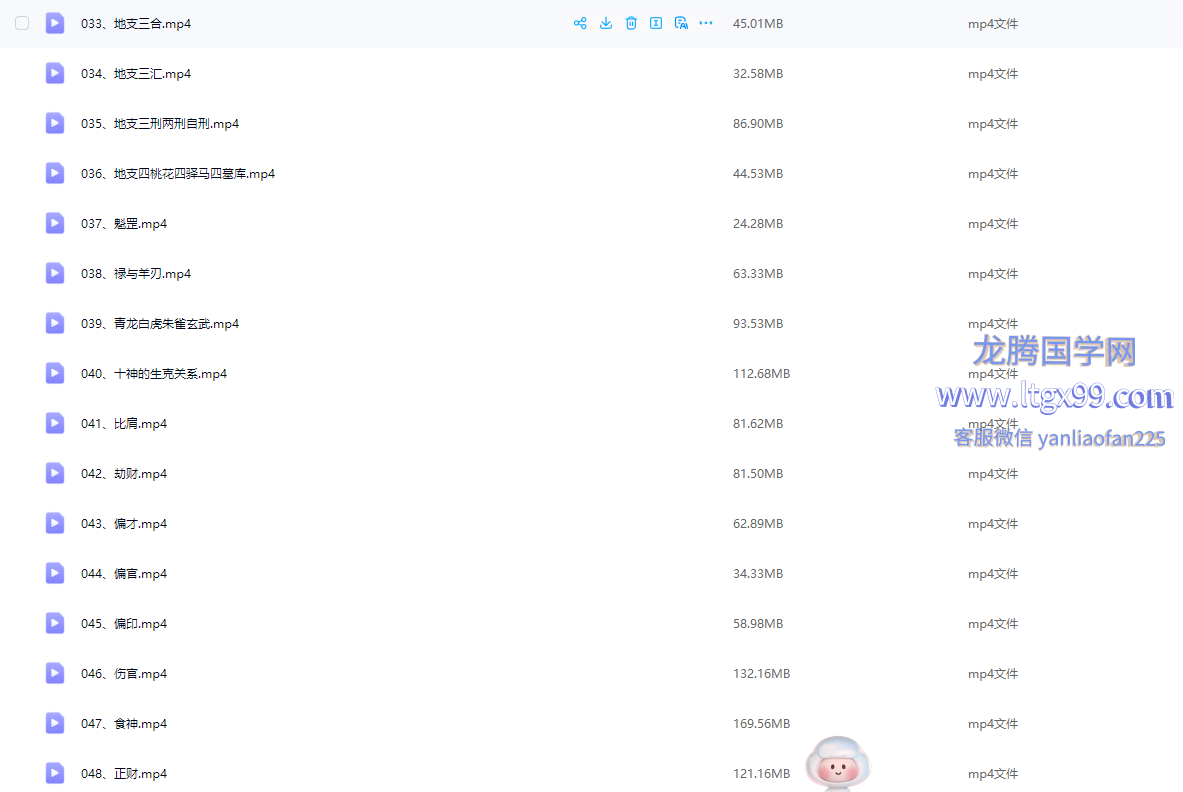1183x792 pixels.
Task: Open the file 043、偏才.mp4
Action: pyautogui.click(x=124, y=524)
